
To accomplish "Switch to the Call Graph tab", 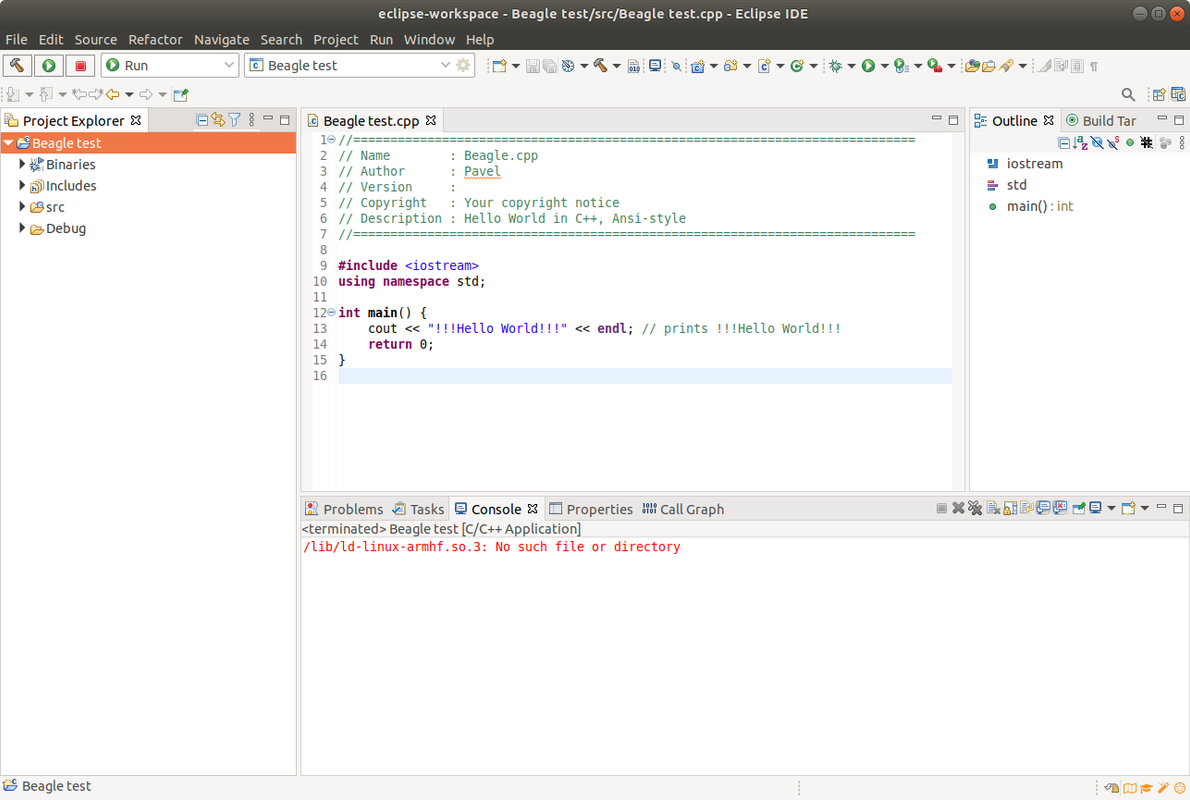I will click(683, 509).
